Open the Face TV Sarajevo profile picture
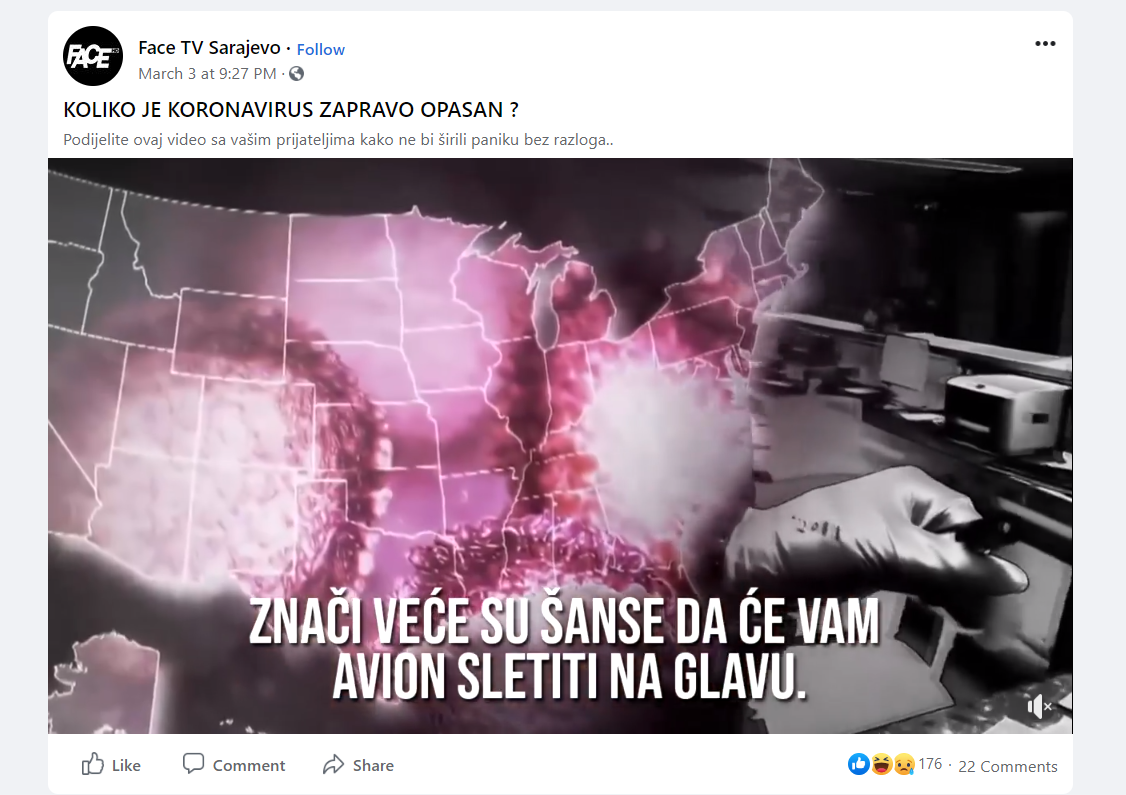This screenshot has height=795, width=1126. tap(93, 56)
